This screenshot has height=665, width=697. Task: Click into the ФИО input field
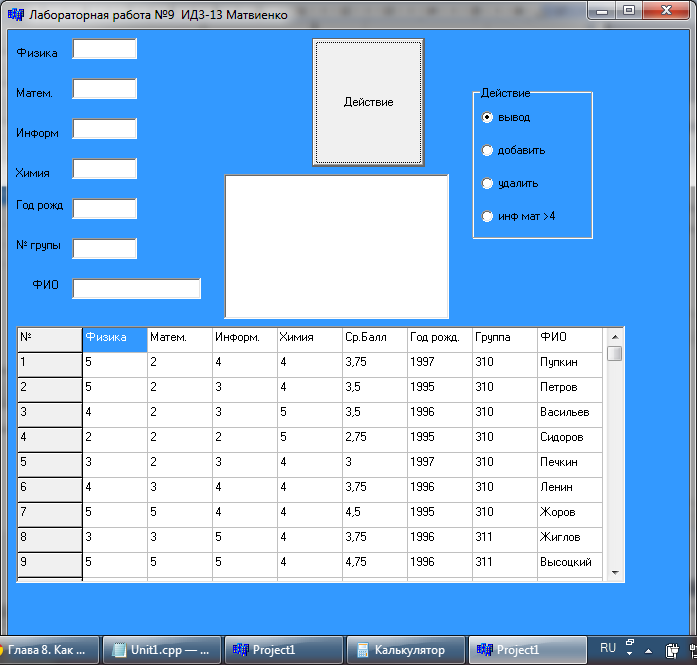[136, 289]
